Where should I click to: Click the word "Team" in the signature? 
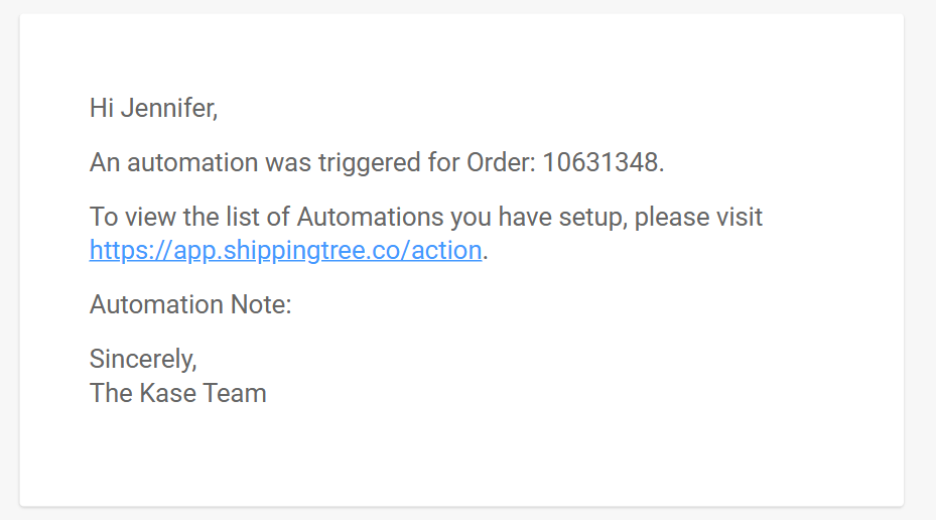pyautogui.click(x=239, y=392)
